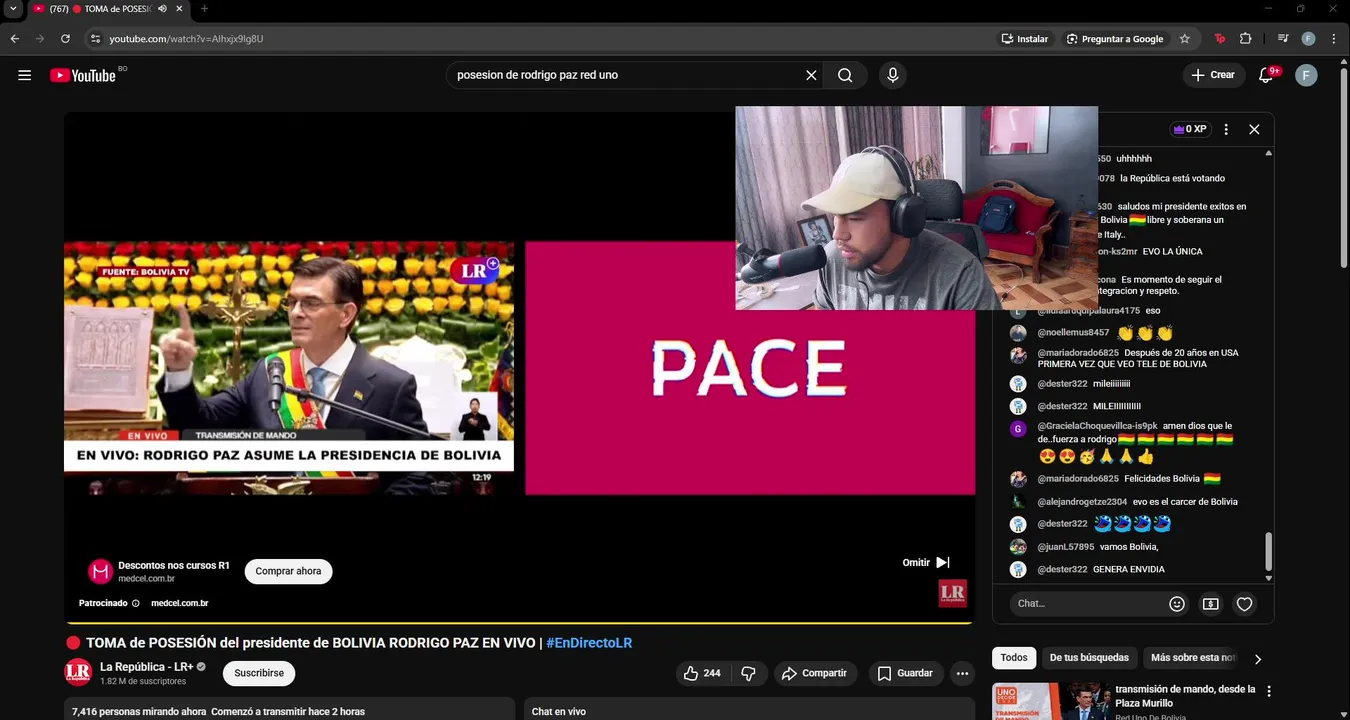Open Chrome three-dot menu
Image resolution: width=1350 pixels, height=720 pixels.
(x=1333, y=39)
